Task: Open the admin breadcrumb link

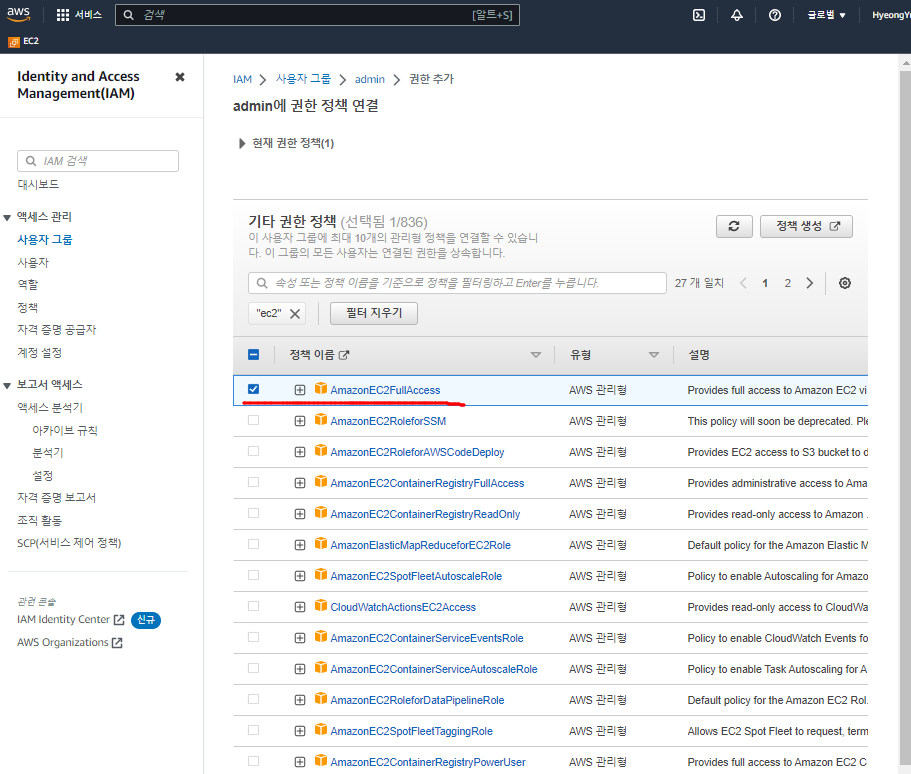Action: 370,80
